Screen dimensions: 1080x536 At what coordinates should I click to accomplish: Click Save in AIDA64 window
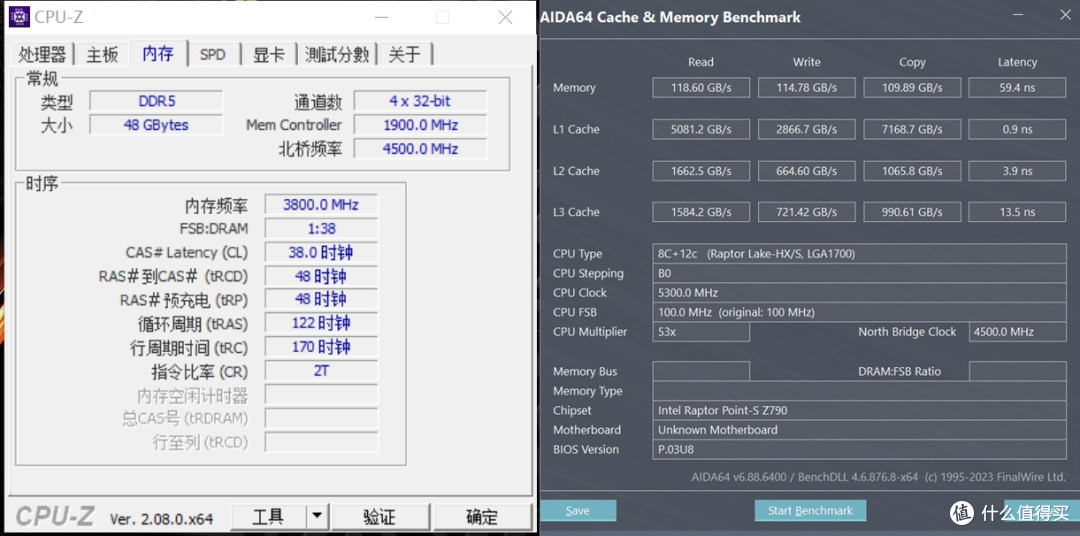coord(577,511)
